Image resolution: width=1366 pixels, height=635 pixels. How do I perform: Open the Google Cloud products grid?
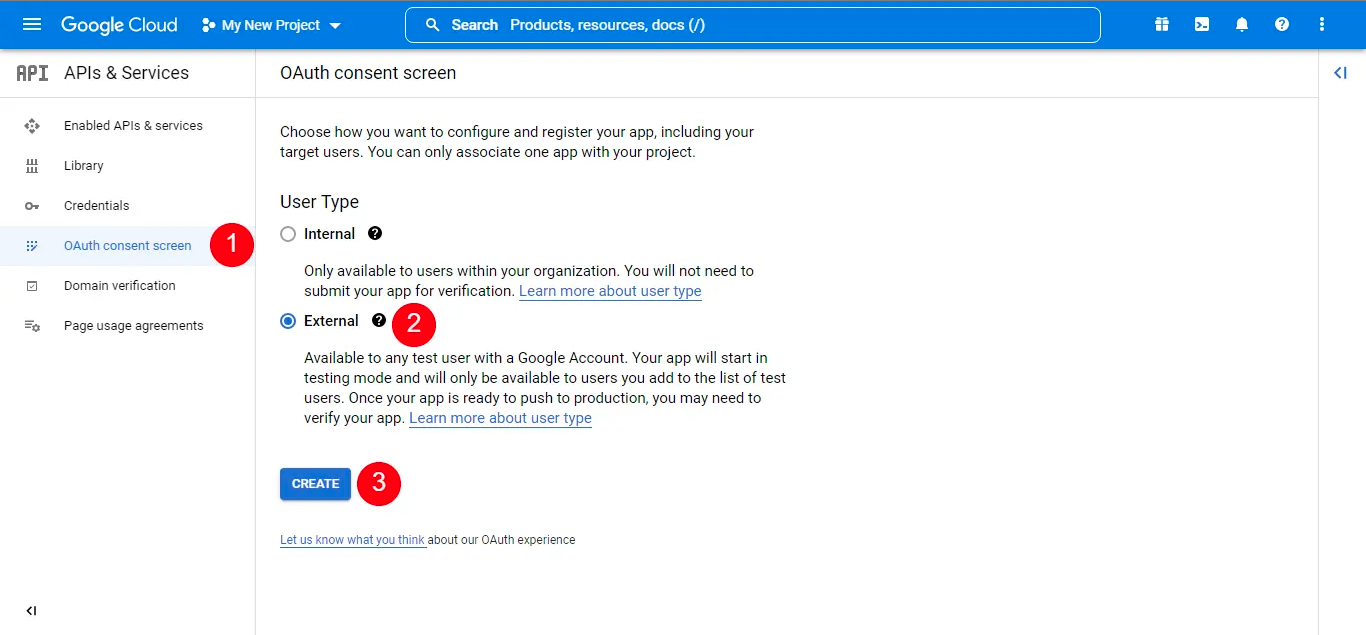point(1161,24)
